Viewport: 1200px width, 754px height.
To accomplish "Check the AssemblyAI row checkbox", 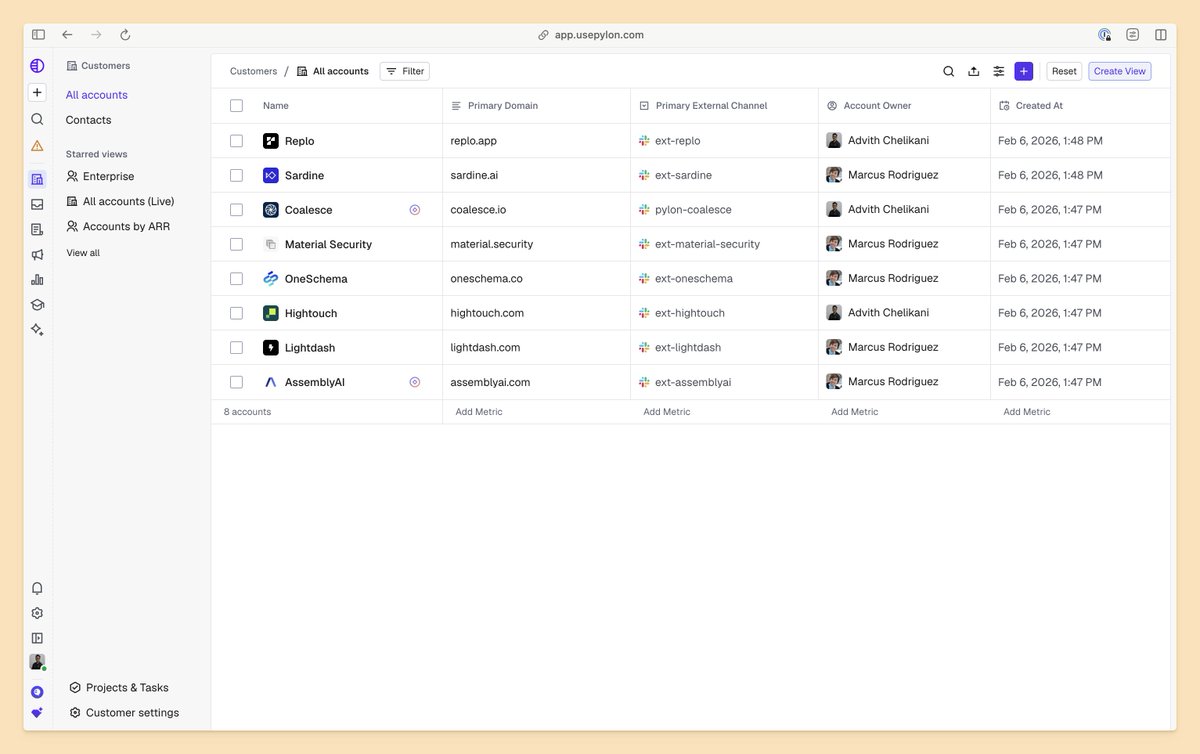I will coord(236,382).
